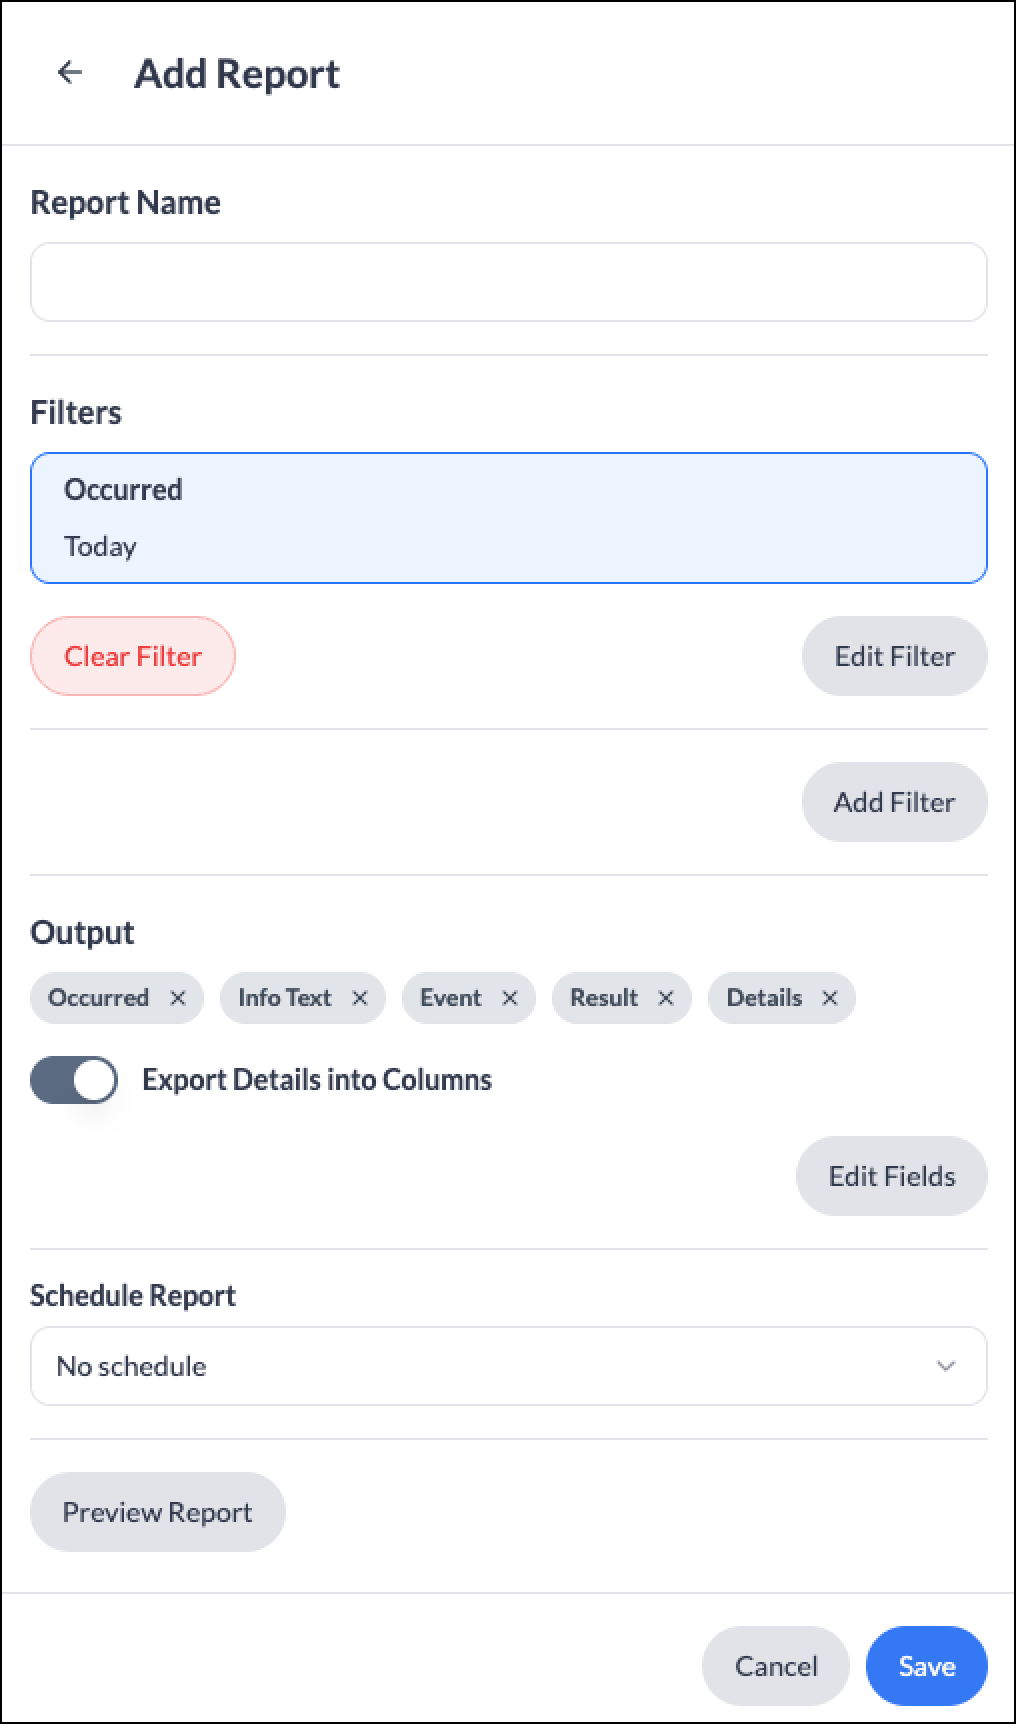The image size is (1016, 1724).
Task: Open Edit Fields for output
Action: click(x=892, y=1176)
